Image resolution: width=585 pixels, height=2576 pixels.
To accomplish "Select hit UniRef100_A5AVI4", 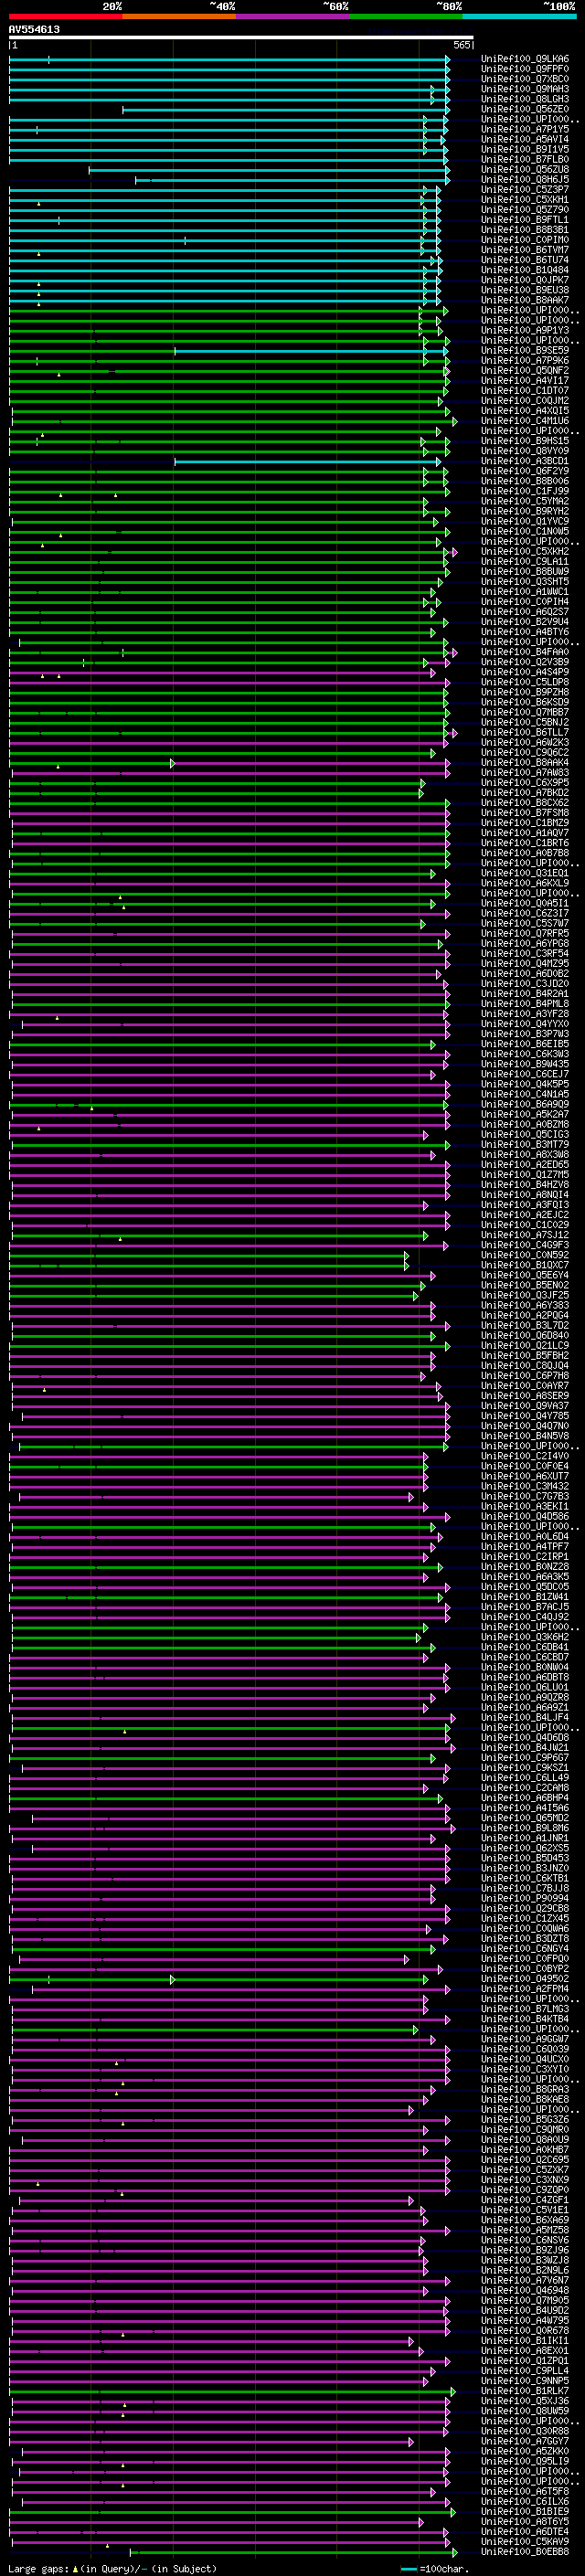I will tap(525, 139).
